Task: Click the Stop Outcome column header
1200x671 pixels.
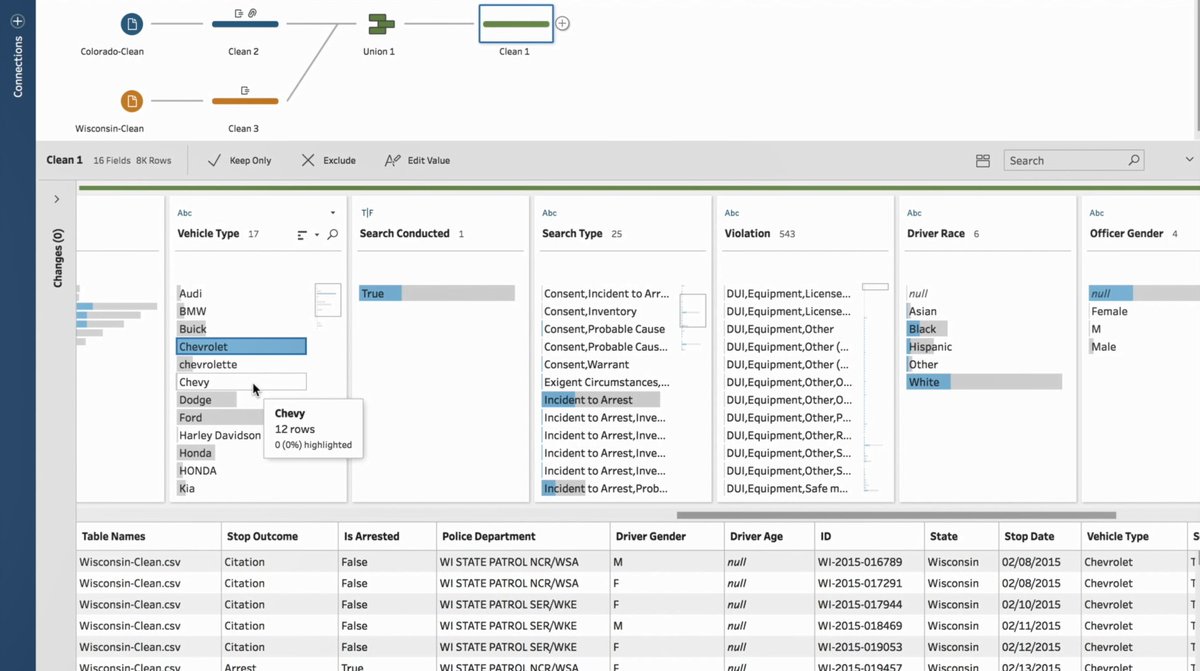Action: click(x=279, y=536)
